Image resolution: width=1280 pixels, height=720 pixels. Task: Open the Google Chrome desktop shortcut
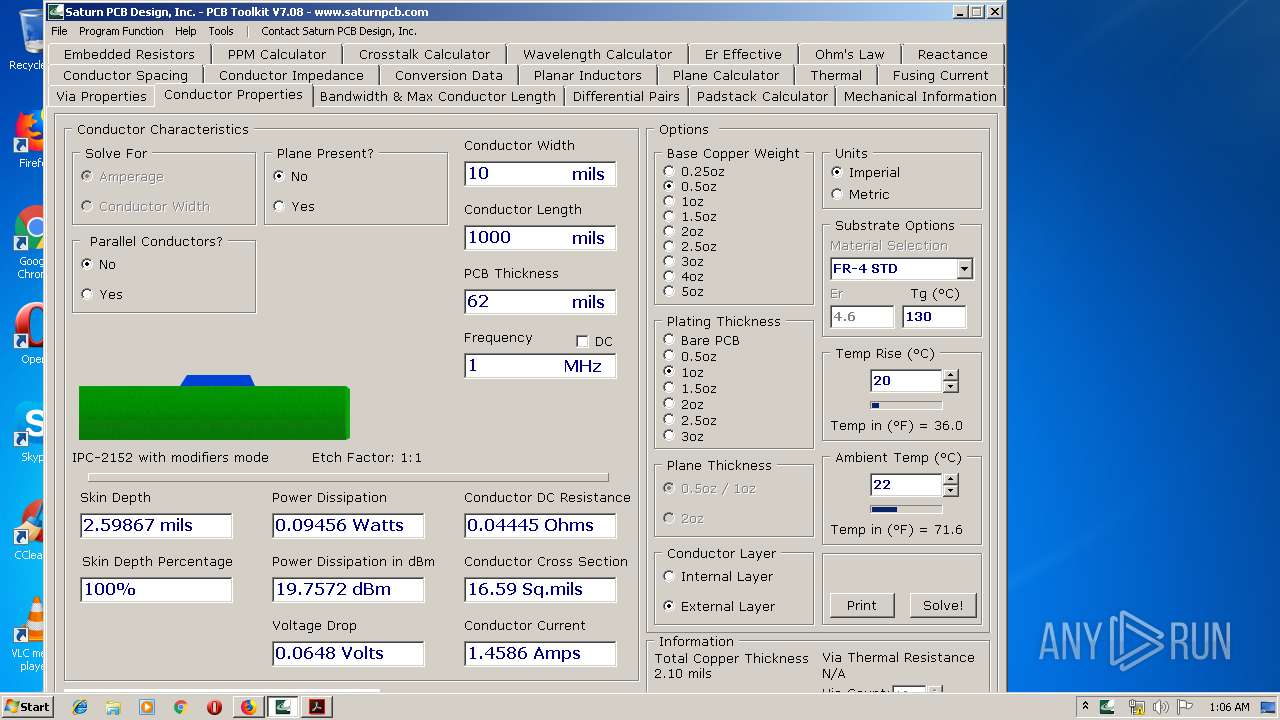[29, 243]
